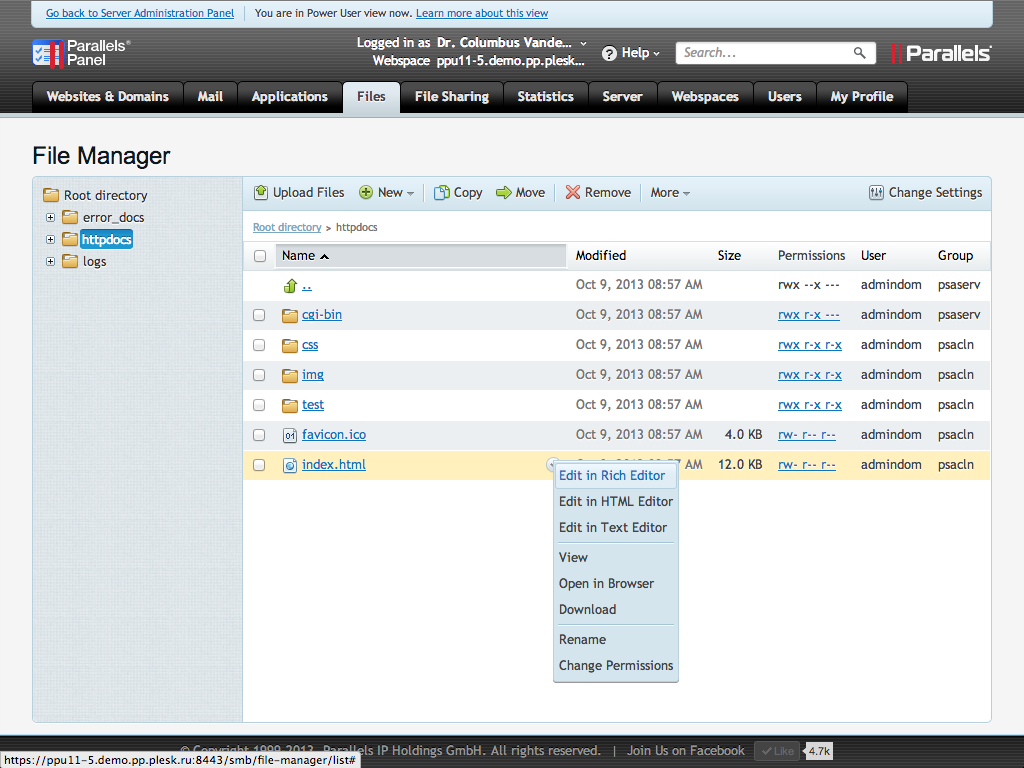Click the magnifier icon in search box
The image size is (1024, 768).
click(x=859, y=53)
